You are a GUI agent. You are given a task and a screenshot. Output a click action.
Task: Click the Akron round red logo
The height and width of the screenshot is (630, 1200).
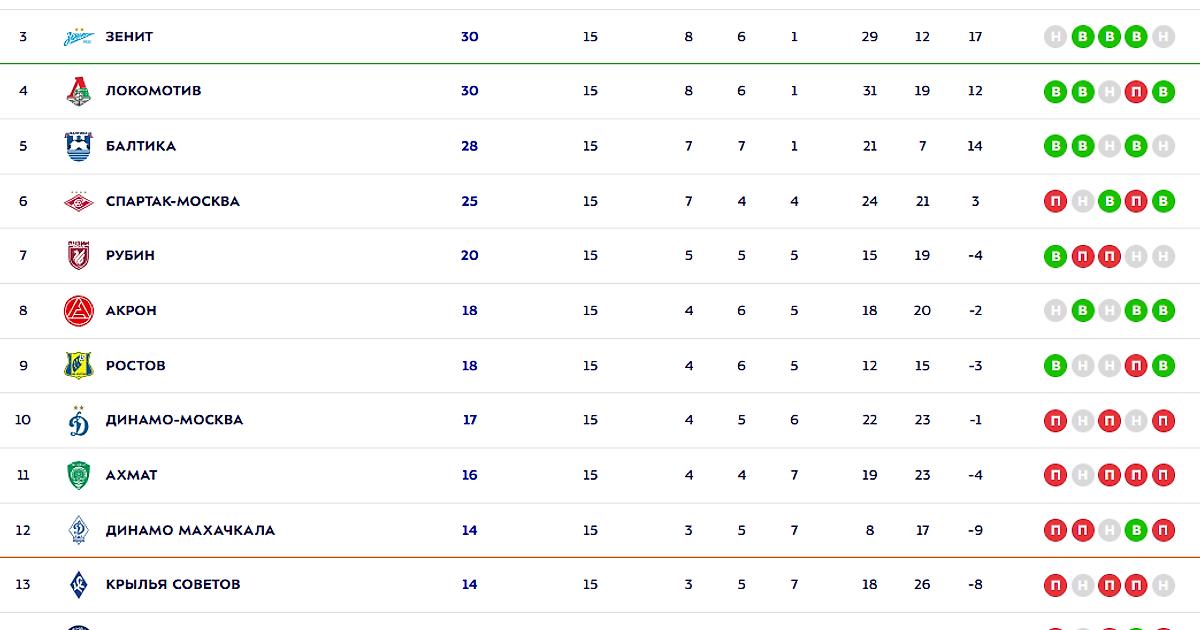click(x=78, y=311)
